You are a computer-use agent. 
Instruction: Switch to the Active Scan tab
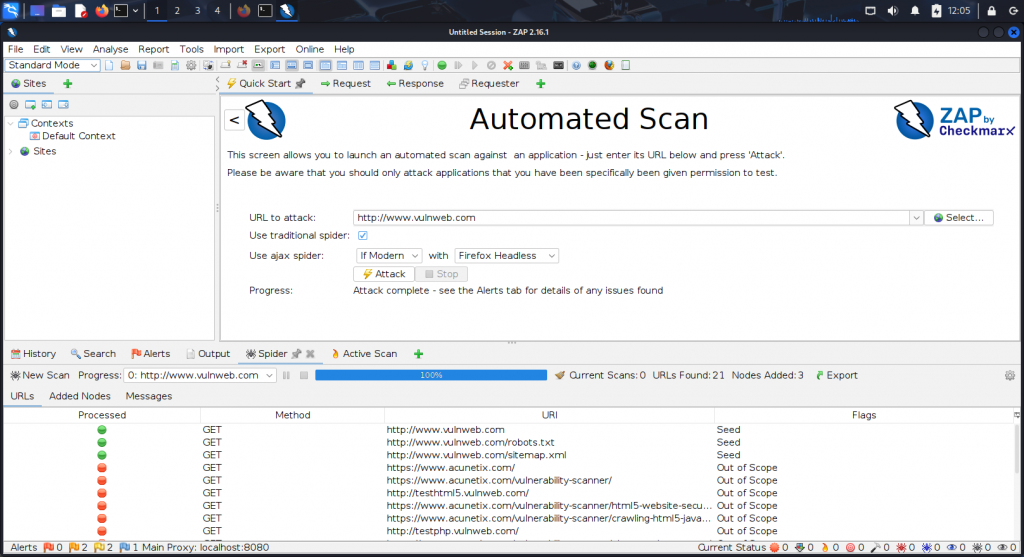[364, 354]
